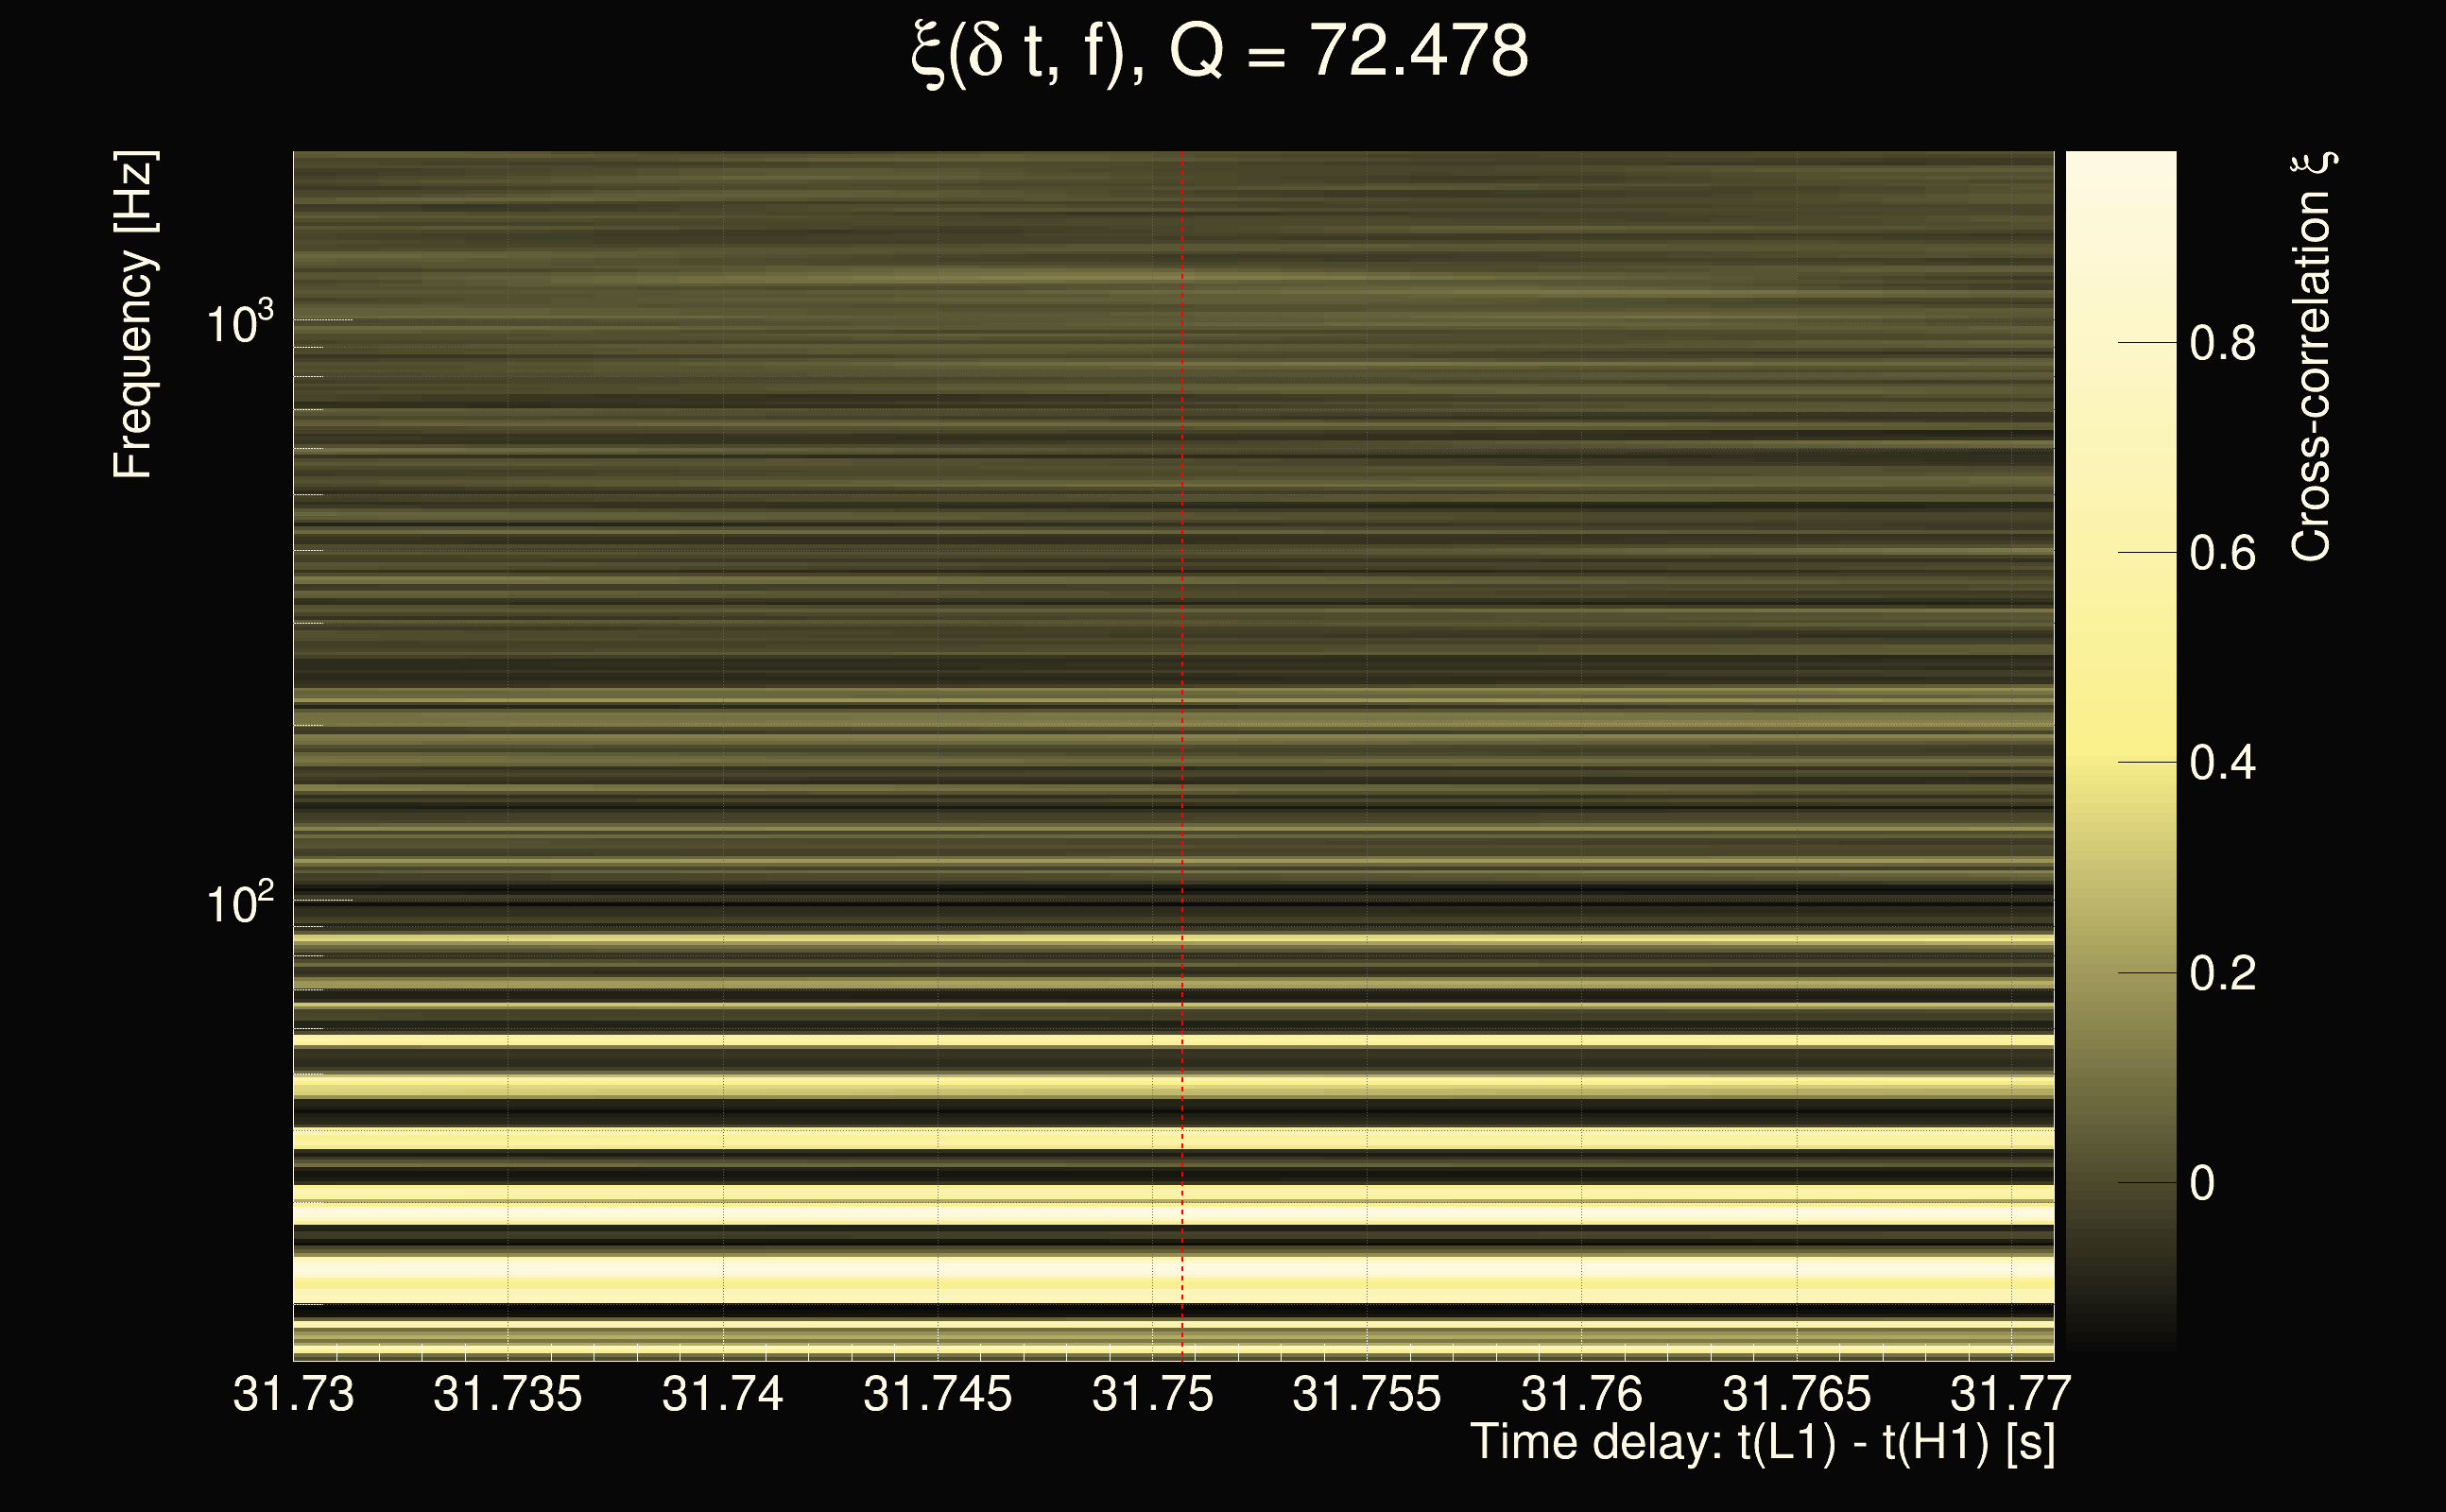Screen dimensions: 2446x1512
Task: Click the brightest low-frequency horizontal band
Action: [x=1000, y=1270]
